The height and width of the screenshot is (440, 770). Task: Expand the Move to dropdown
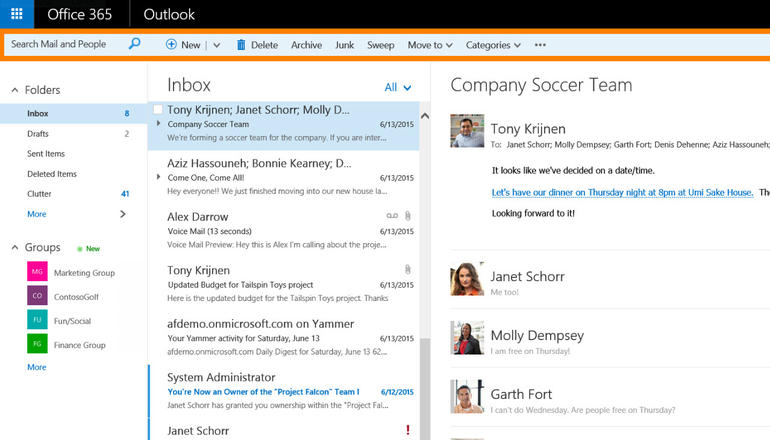coord(430,45)
